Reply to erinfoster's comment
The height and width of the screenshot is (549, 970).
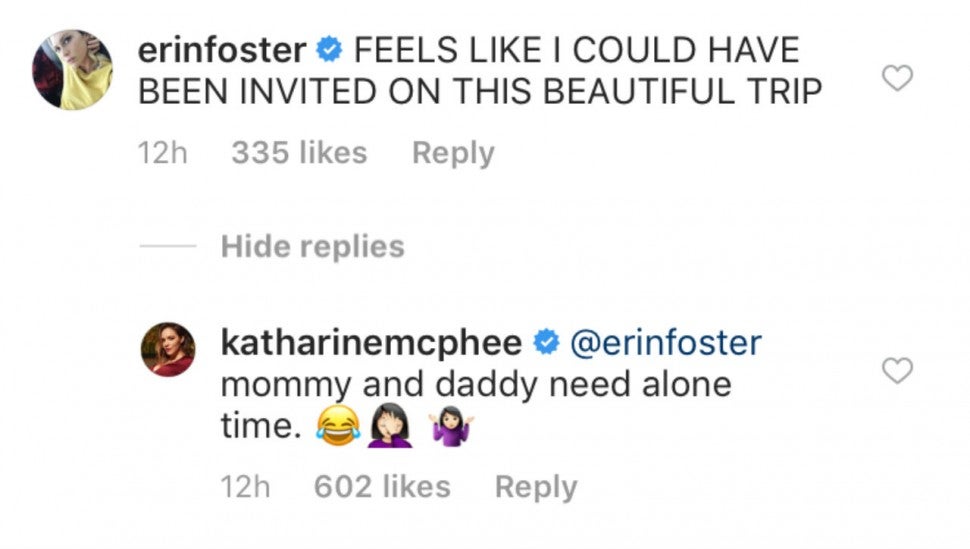point(453,153)
